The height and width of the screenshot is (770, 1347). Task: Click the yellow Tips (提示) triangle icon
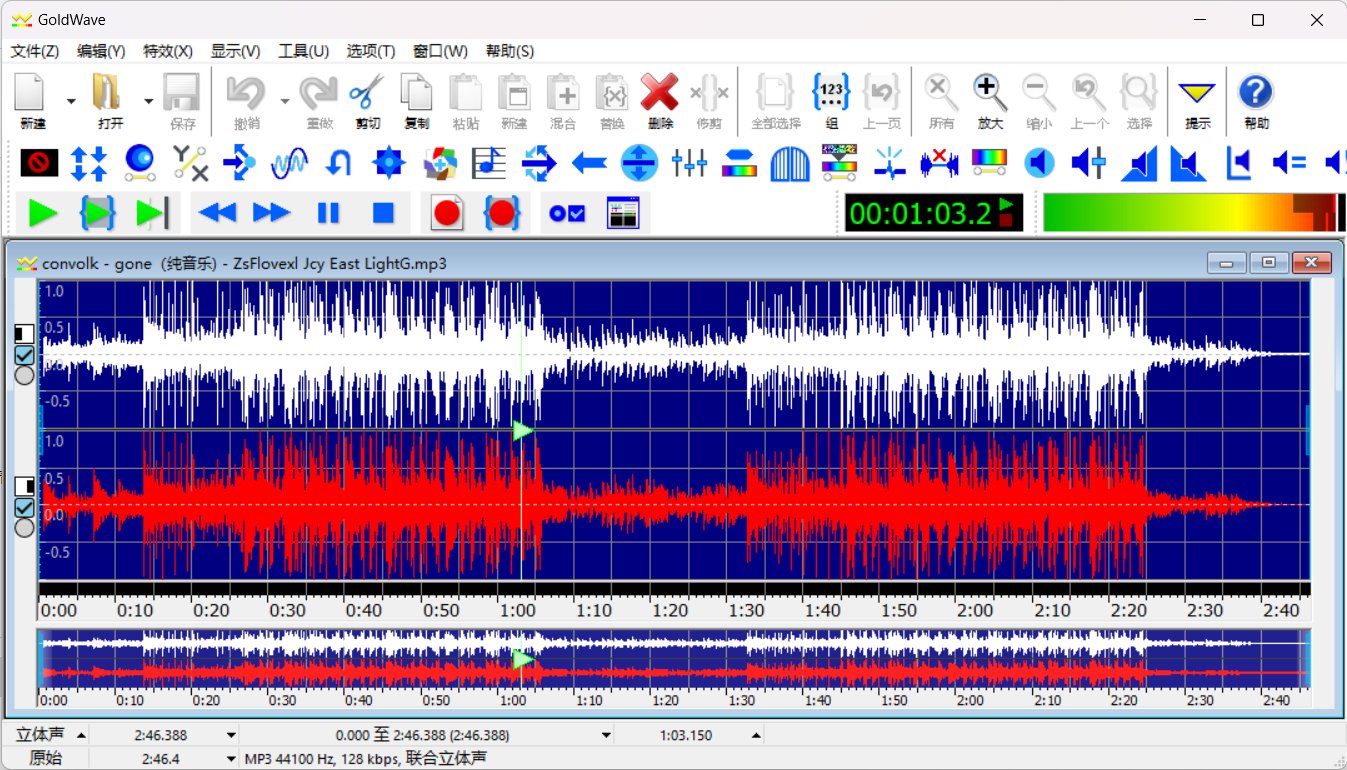1196,101
